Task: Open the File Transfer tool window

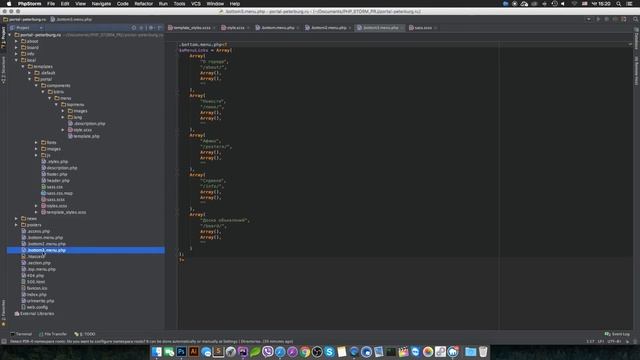Action: tap(53, 334)
